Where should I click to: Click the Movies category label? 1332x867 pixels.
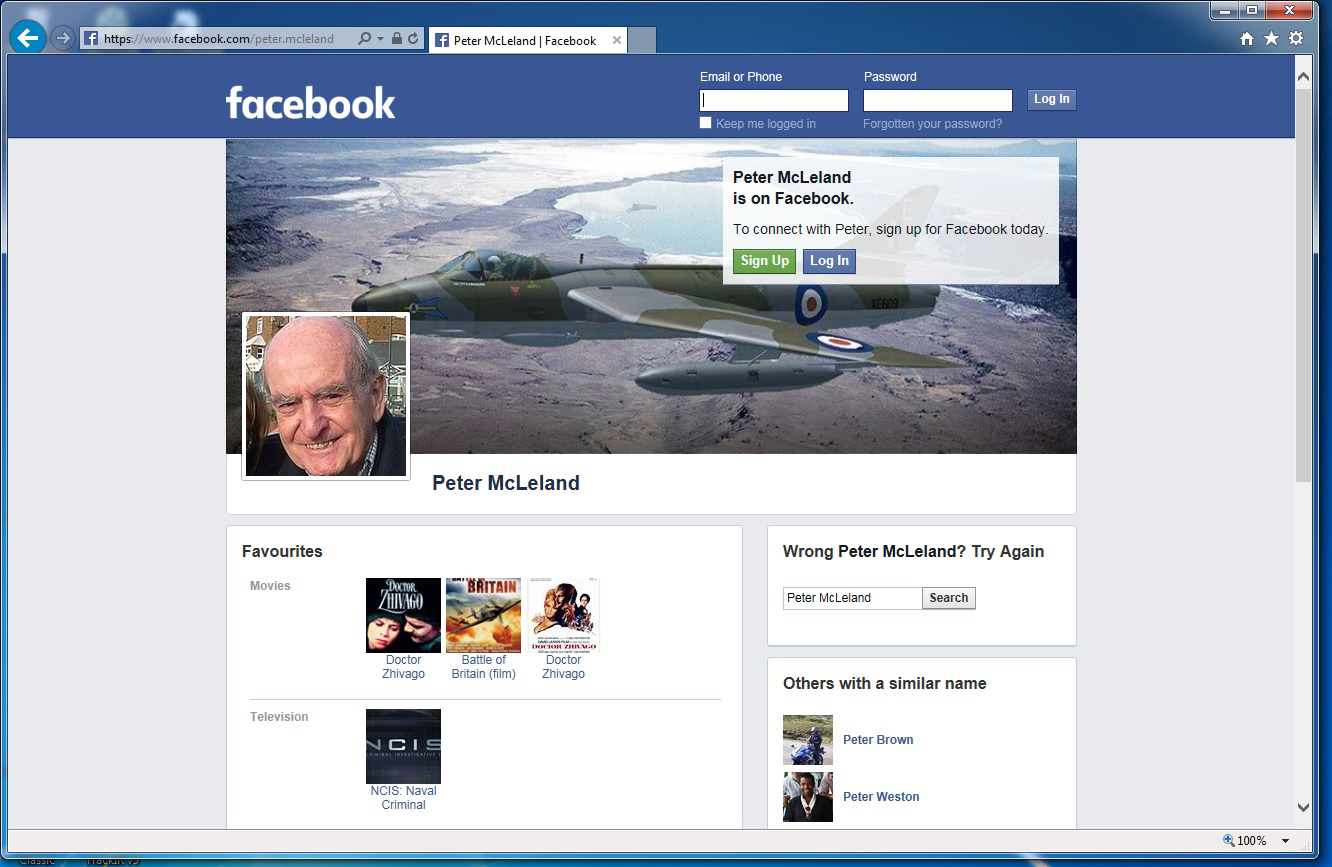click(270, 586)
